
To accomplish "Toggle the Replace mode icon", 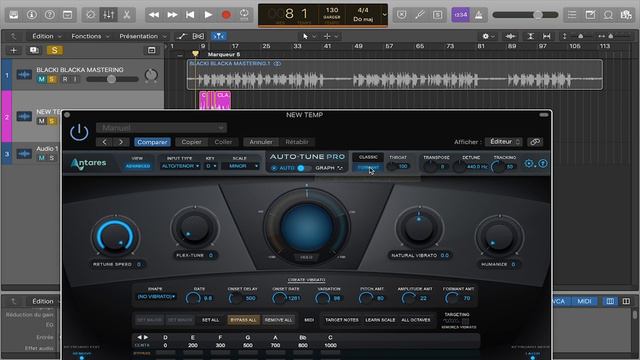I will coord(402,15).
